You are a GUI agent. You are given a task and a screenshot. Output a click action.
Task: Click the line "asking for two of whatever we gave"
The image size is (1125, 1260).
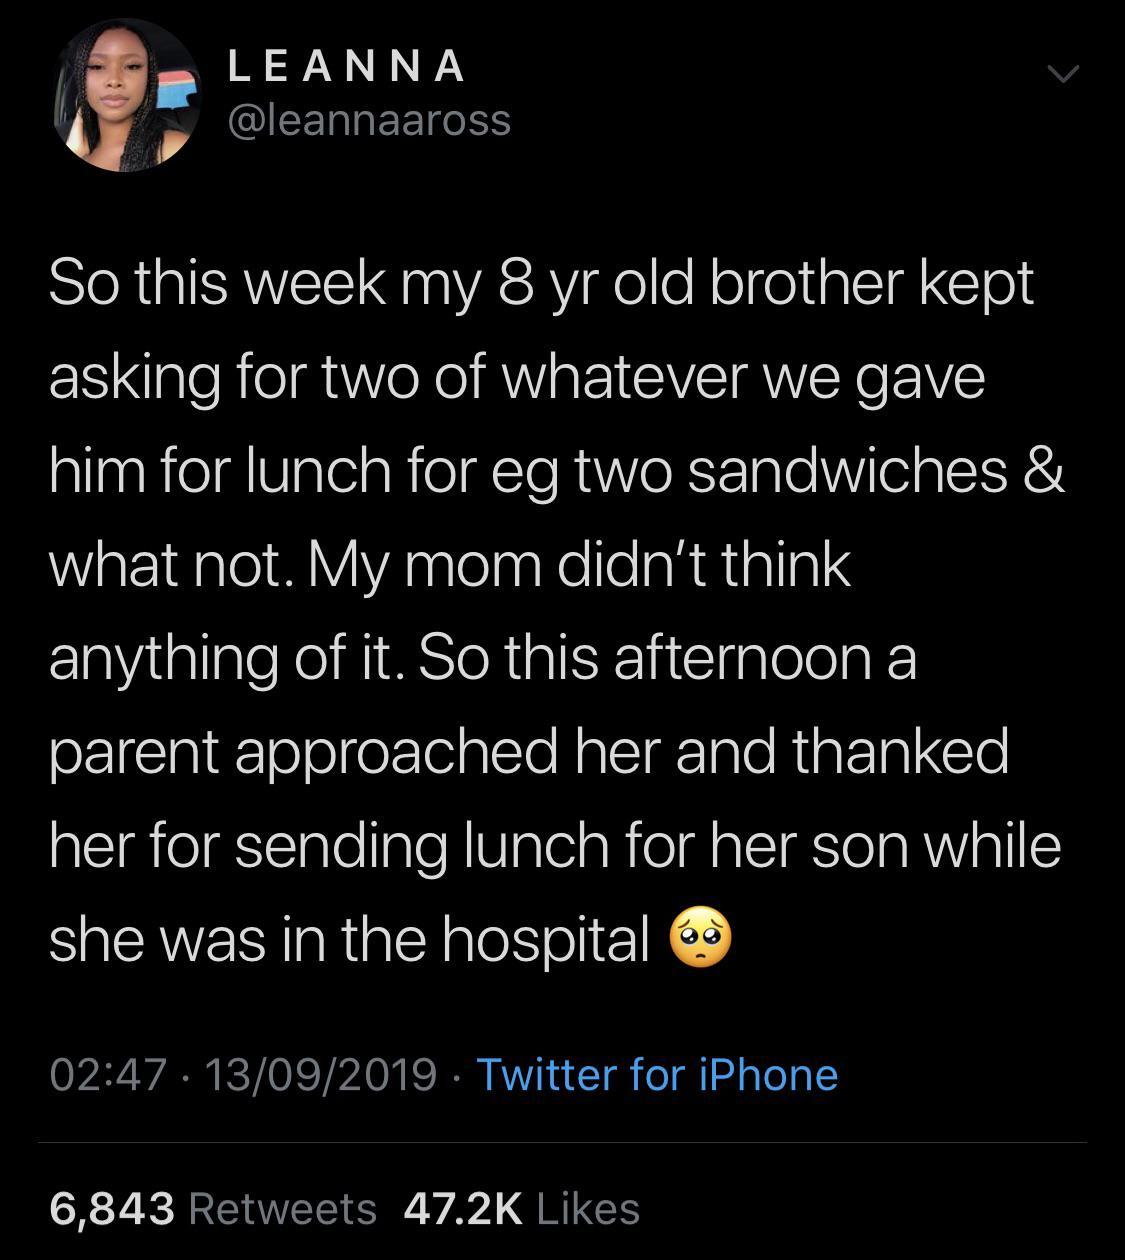click(517, 378)
